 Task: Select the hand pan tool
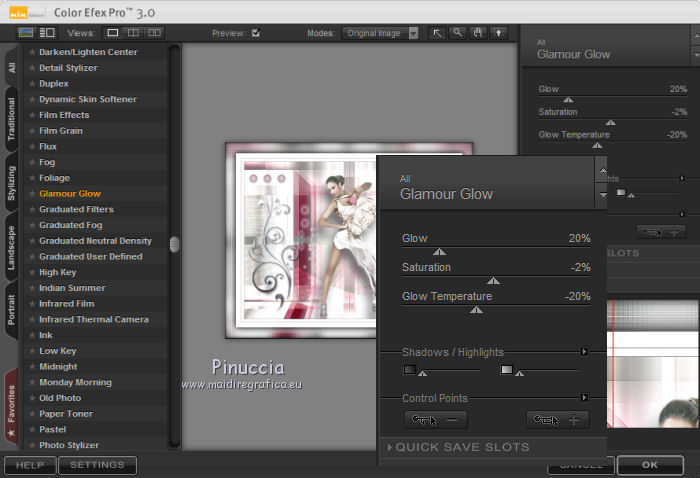pos(478,33)
